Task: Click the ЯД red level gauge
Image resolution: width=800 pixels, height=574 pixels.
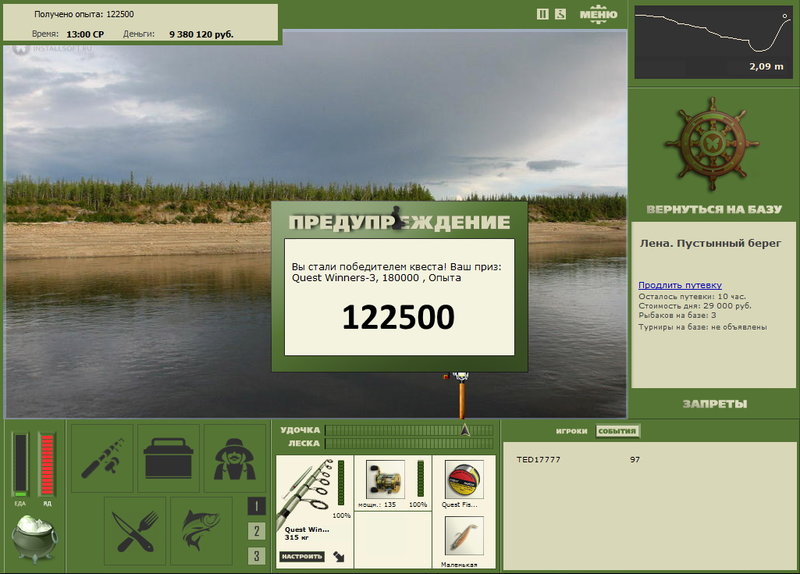Action: (47, 464)
